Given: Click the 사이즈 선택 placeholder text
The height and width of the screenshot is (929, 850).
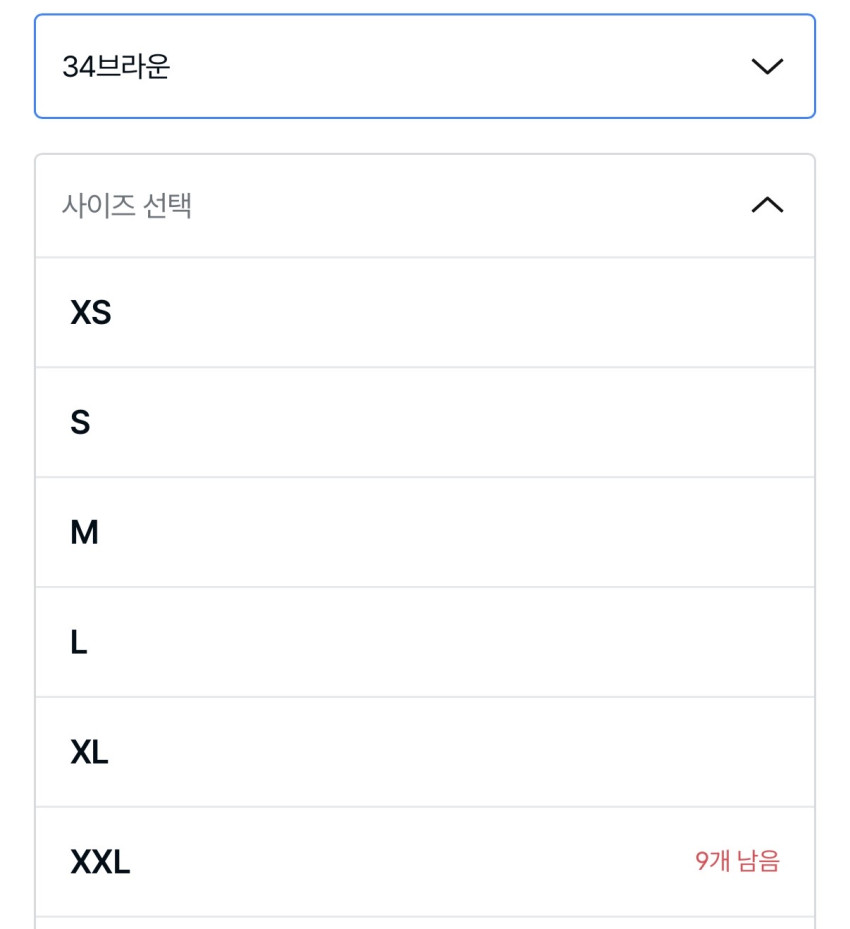Looking at the screenshot, I should click(127, 206).
